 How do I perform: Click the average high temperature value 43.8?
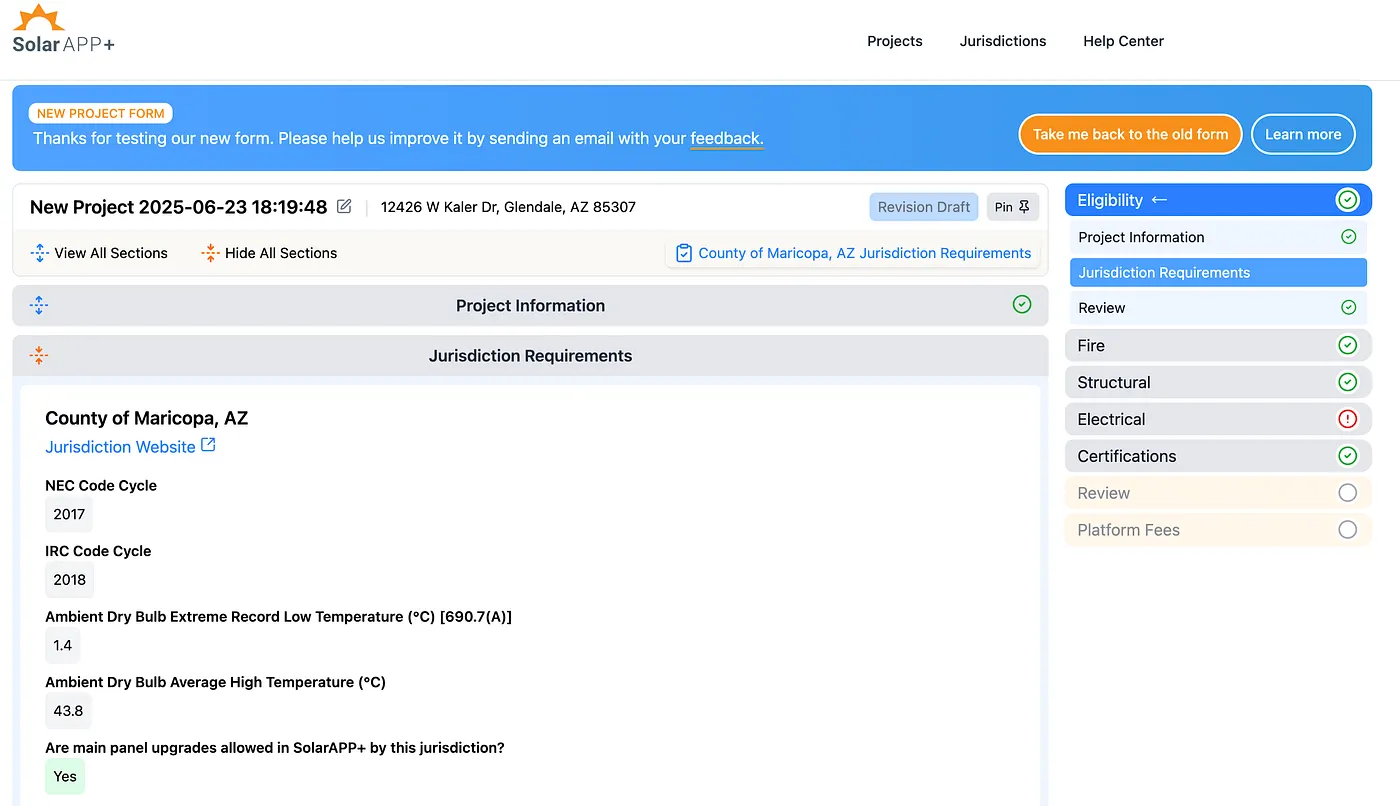[68, 710]
